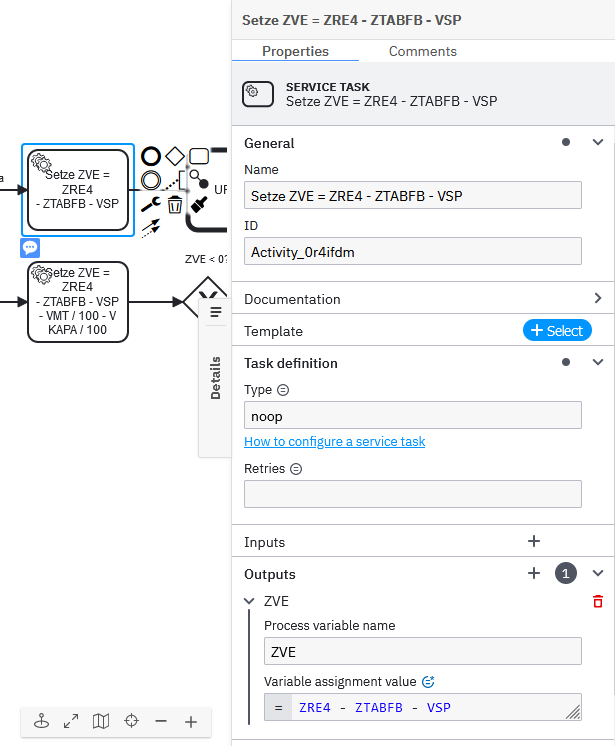Collapse the Task definition section chevron

pos(598,362)
